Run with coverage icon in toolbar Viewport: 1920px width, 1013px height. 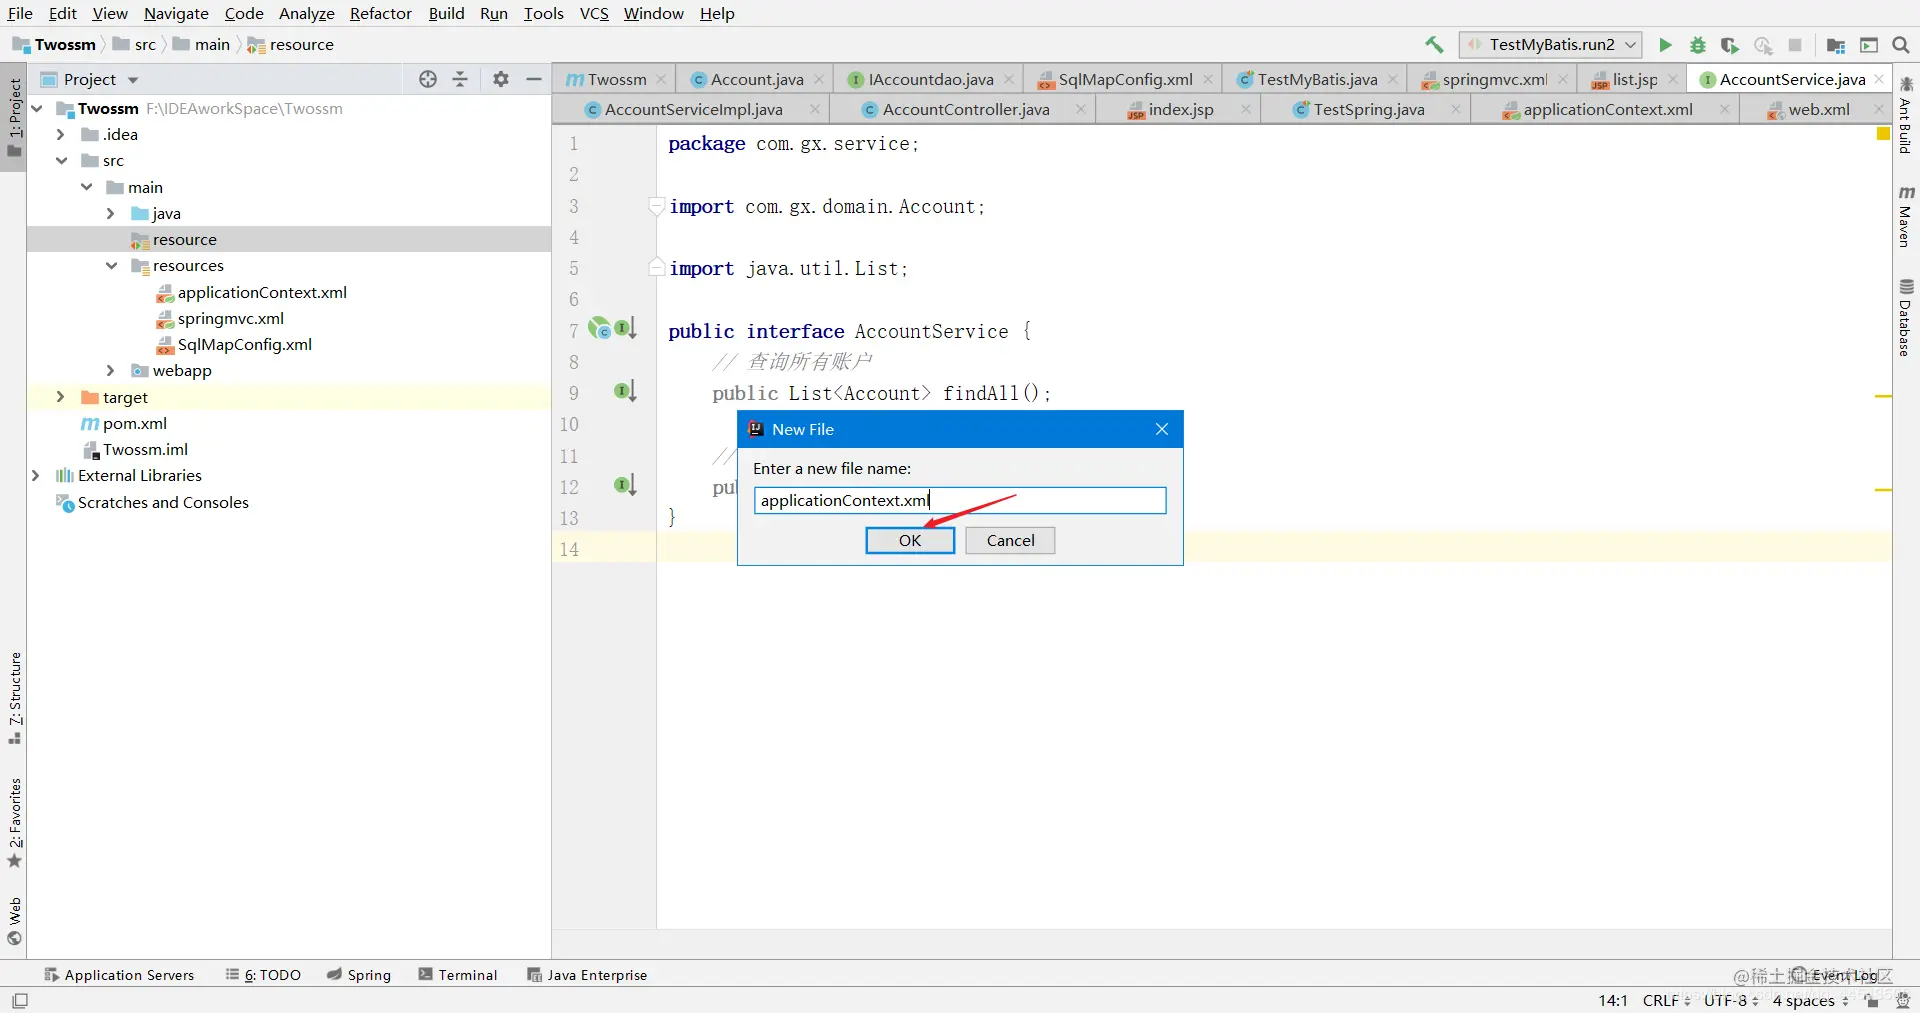[1730, 45]
